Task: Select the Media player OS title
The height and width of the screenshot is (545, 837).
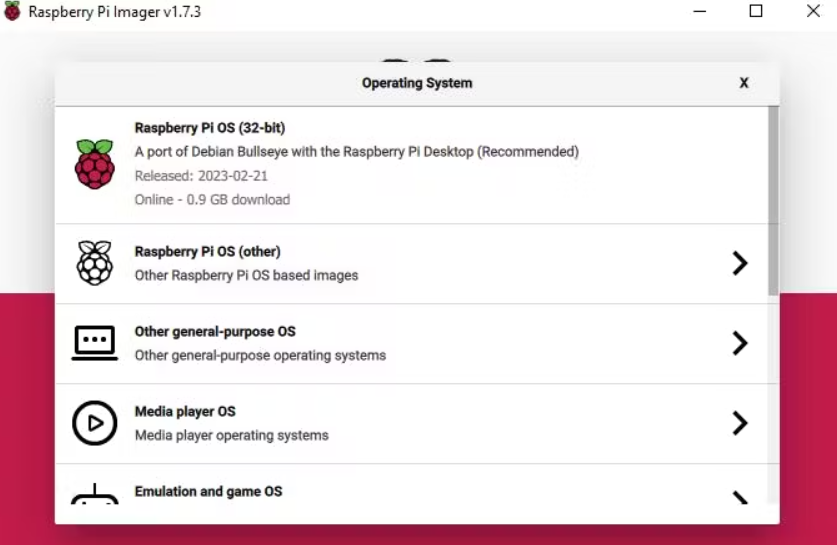Action: pos(185,412)
